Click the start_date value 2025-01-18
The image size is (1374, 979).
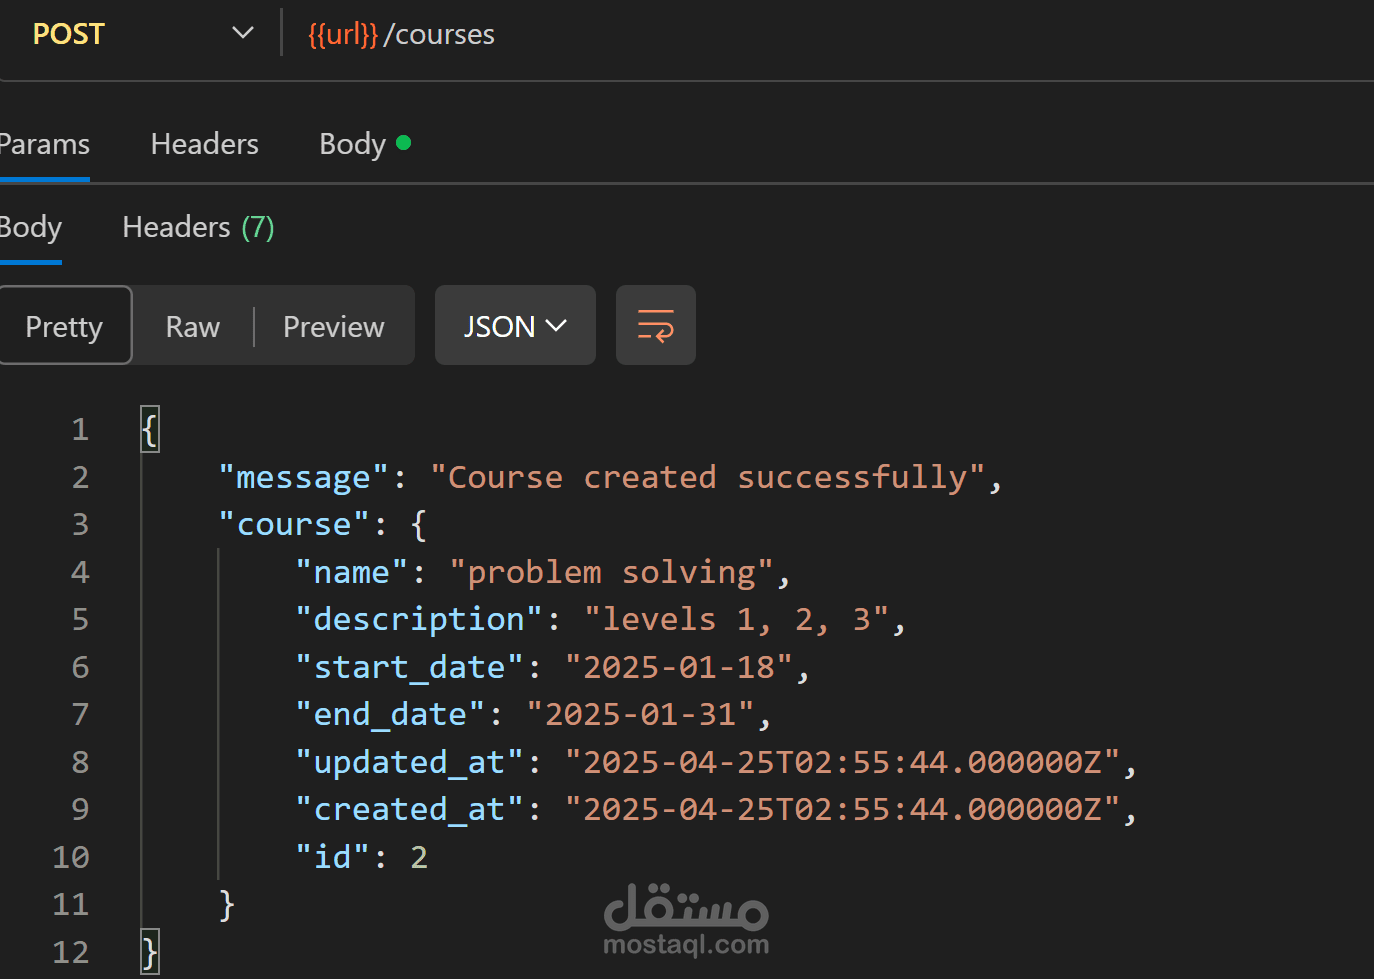[679, 667]
